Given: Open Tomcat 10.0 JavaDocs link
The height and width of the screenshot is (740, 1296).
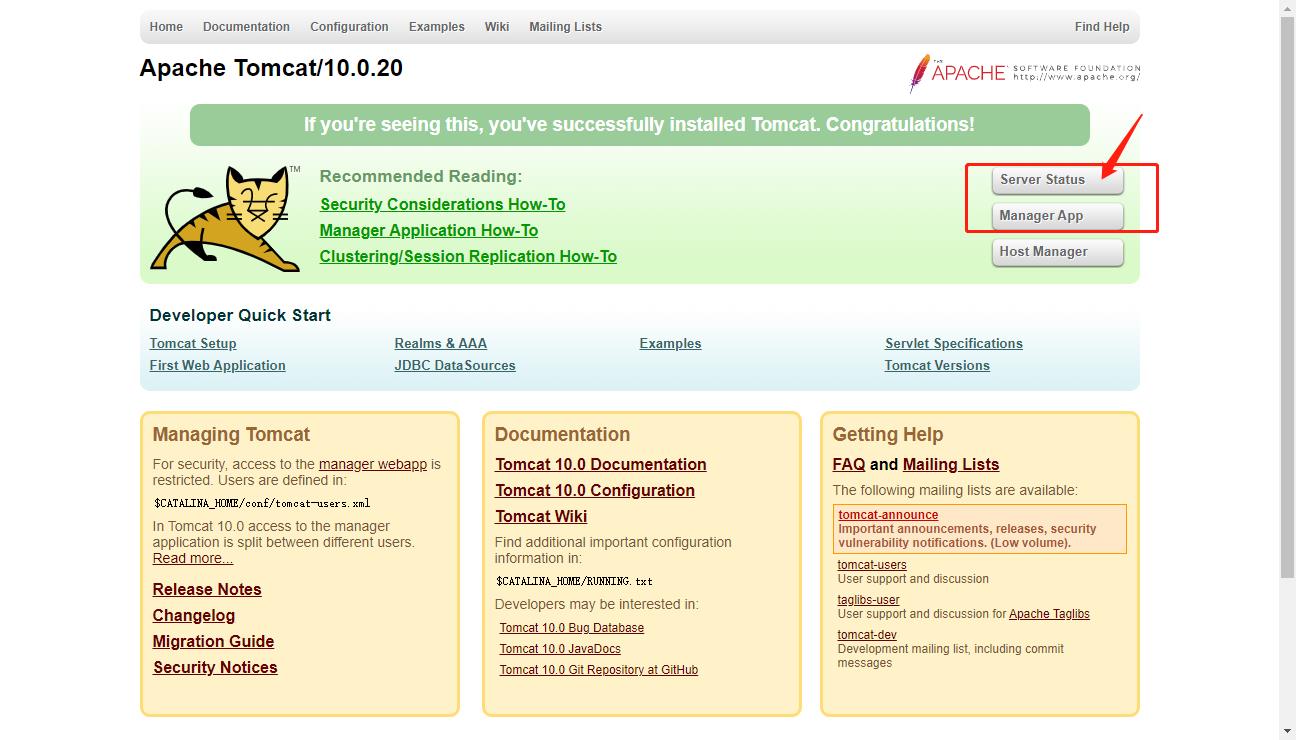Looking at the screenshot, I should click(560, 649).
